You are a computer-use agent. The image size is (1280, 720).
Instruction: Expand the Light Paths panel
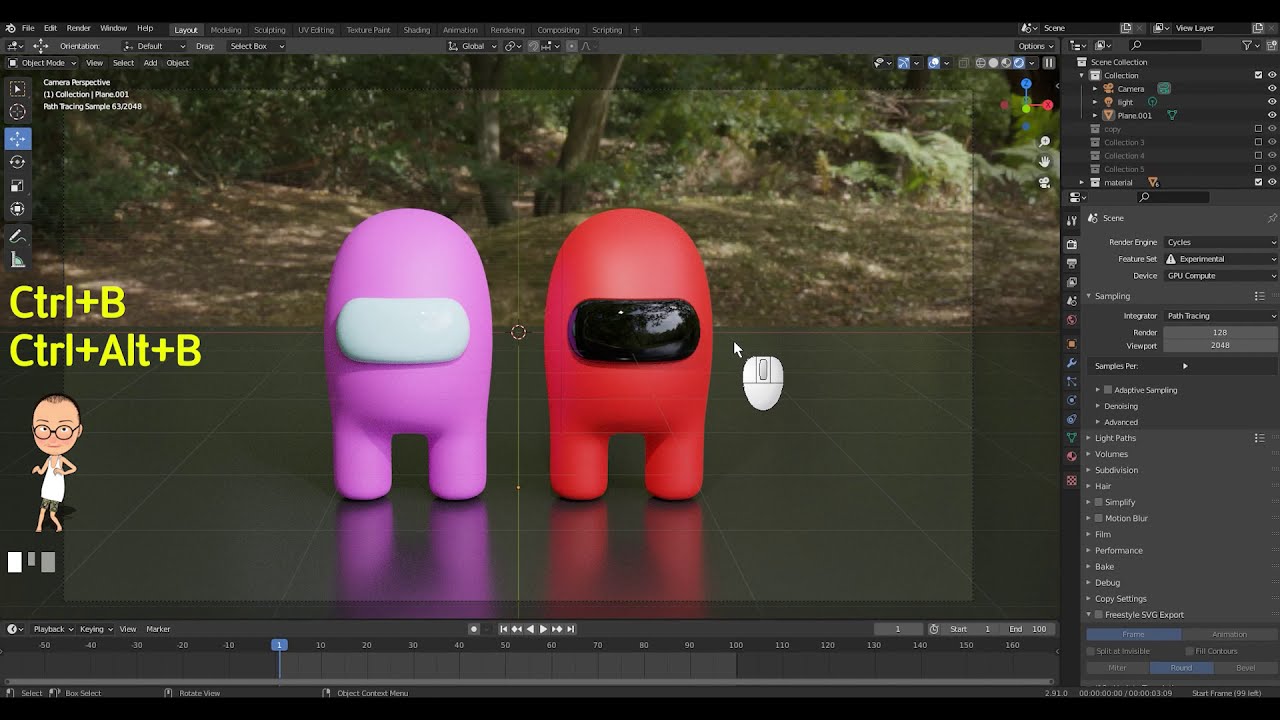click(1115, 438)
